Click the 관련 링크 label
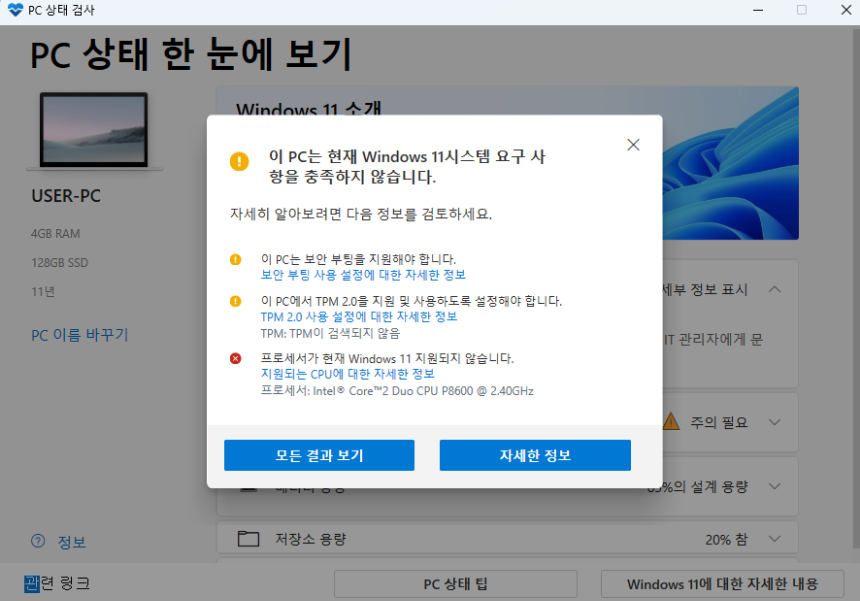The width and height of the screenshot is (860, 601). 57,583
